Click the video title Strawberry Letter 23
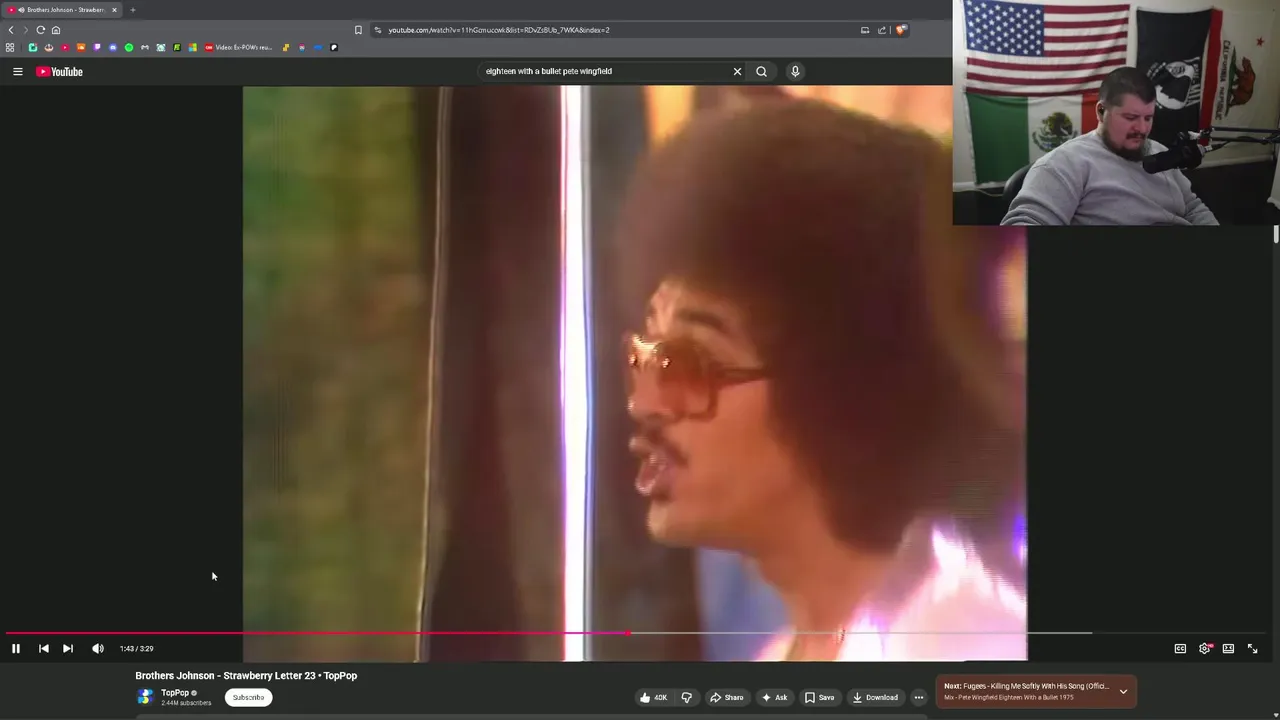1280x720 pixels. click(246, 676)
